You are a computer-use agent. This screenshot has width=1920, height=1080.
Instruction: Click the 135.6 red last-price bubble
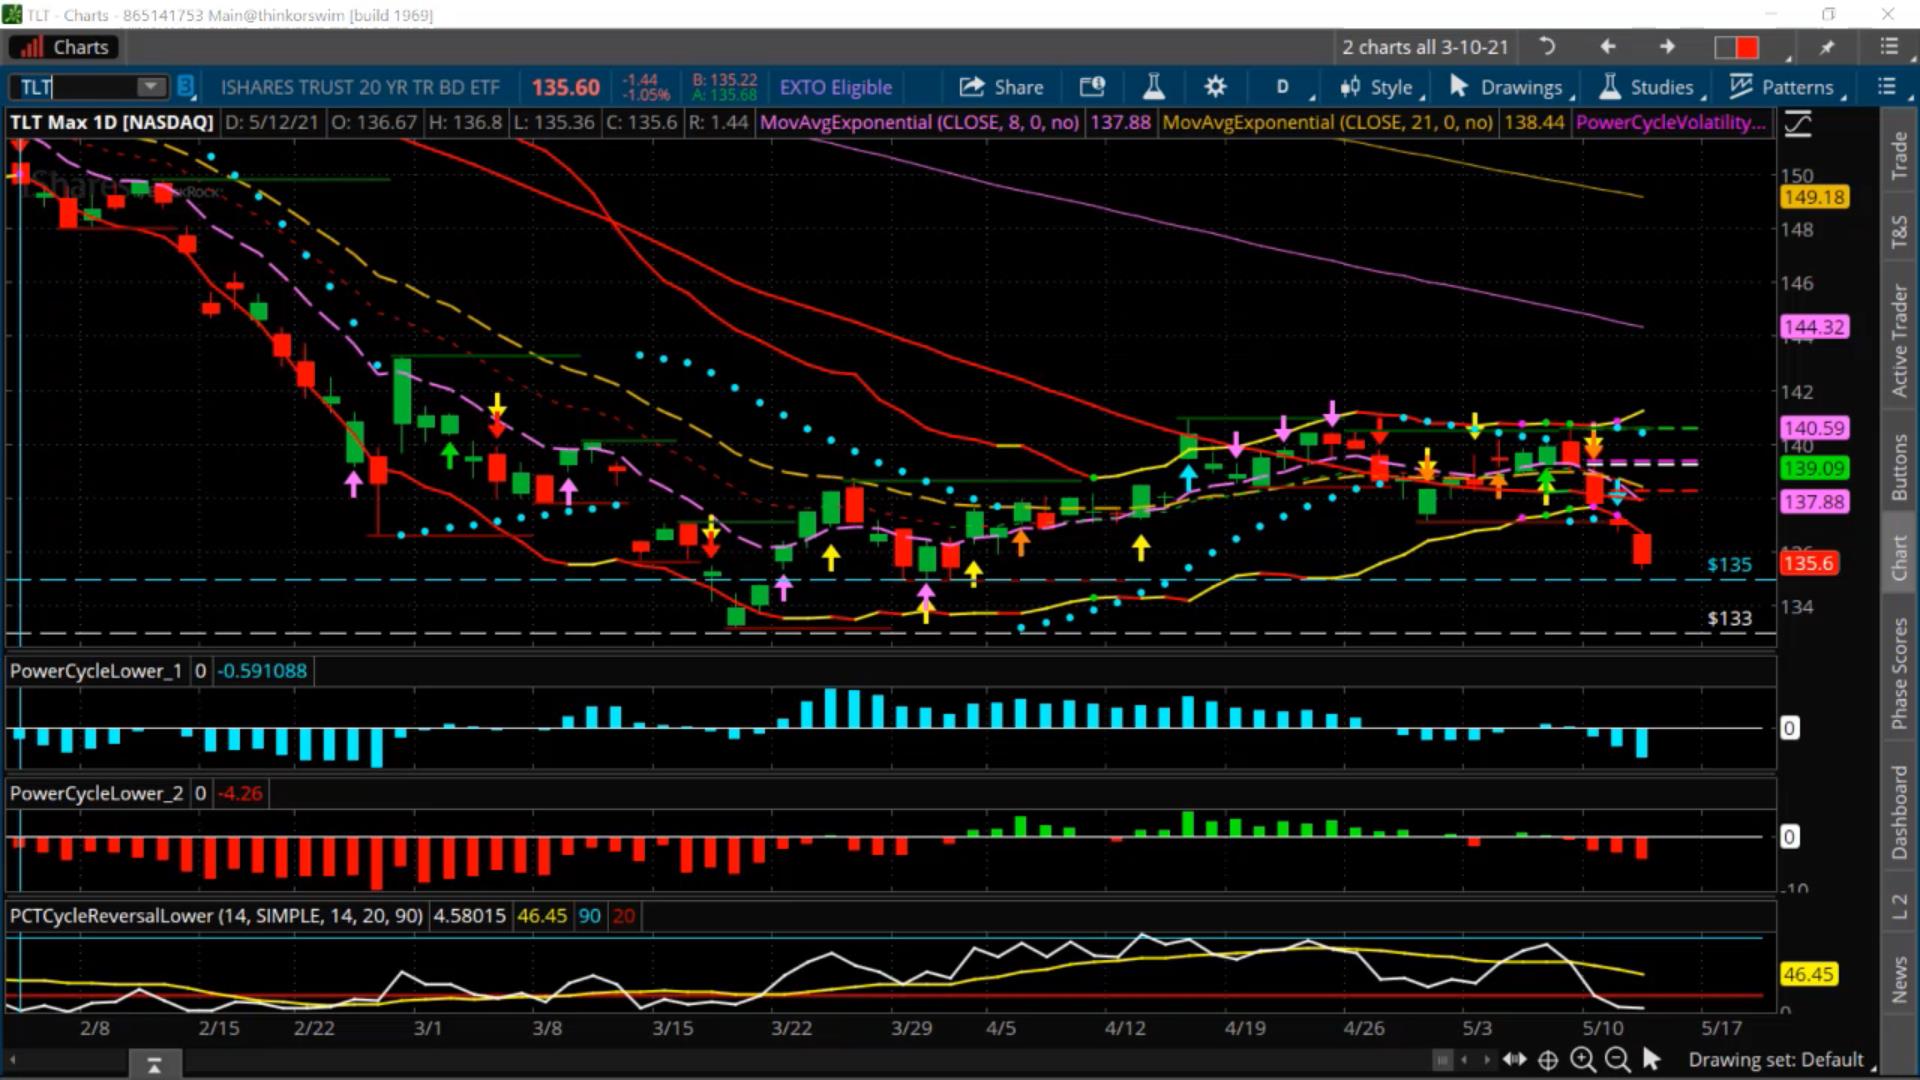coord(1808,563)
